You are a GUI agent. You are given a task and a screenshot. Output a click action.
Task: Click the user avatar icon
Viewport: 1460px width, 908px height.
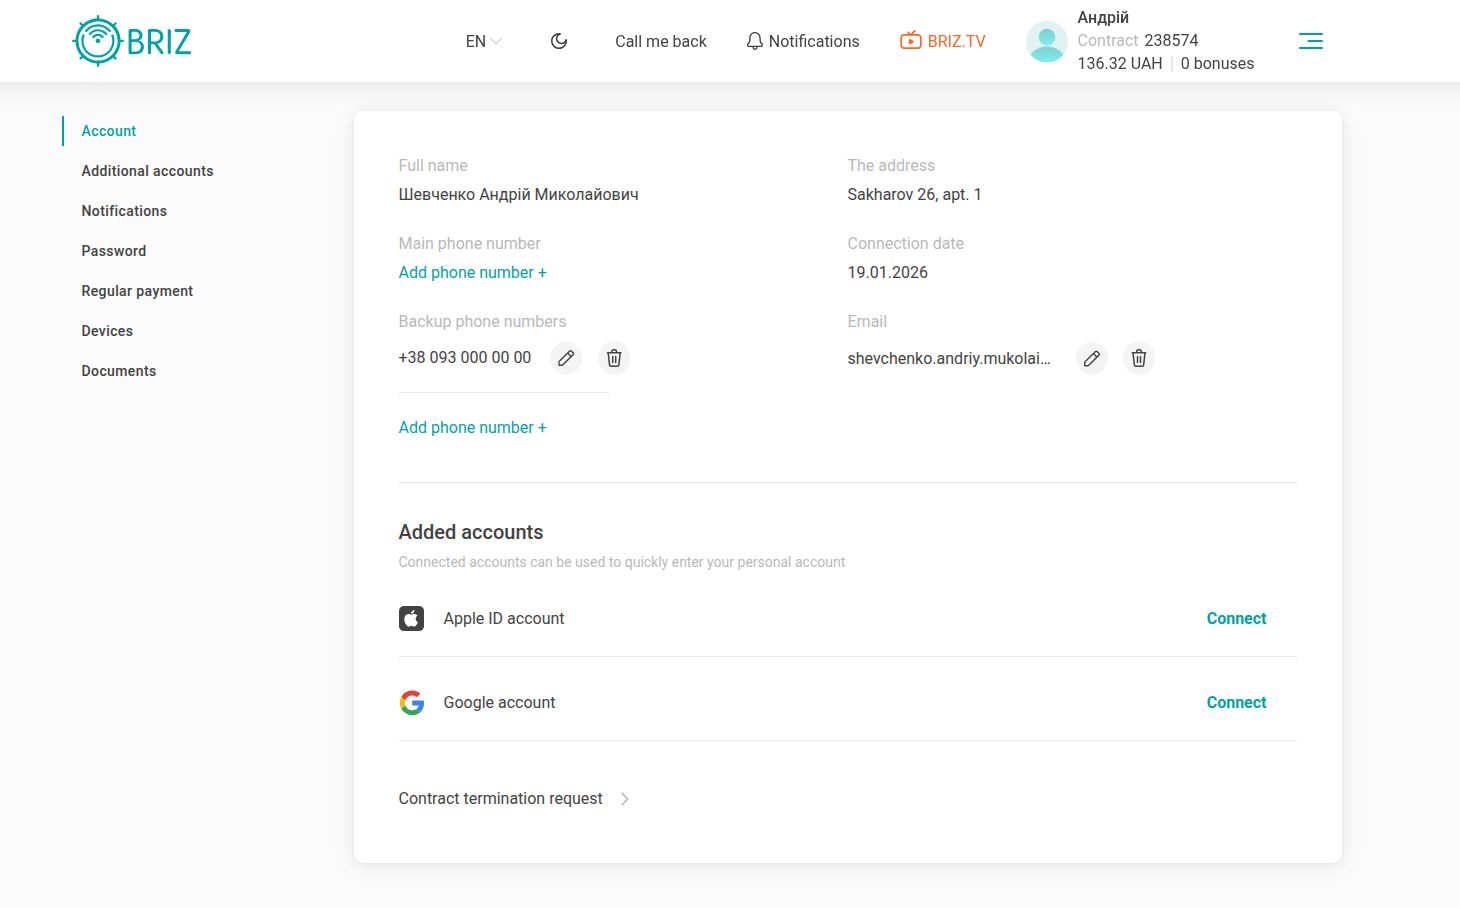click(1046, 42)
